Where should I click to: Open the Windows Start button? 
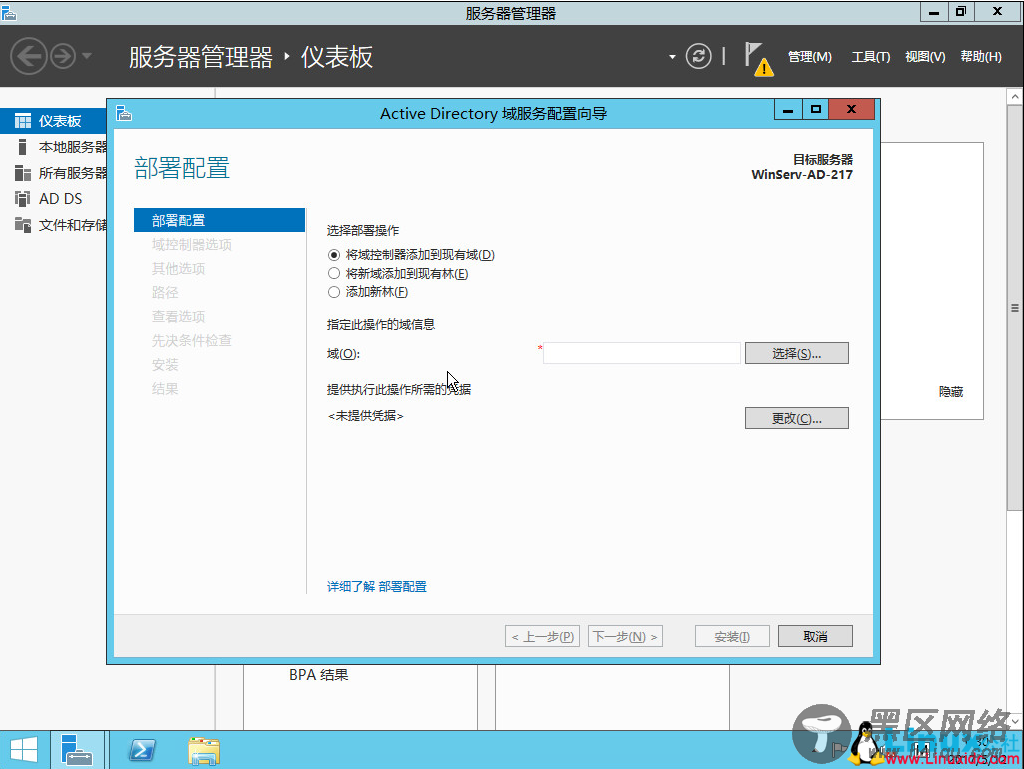click(24, 749)
